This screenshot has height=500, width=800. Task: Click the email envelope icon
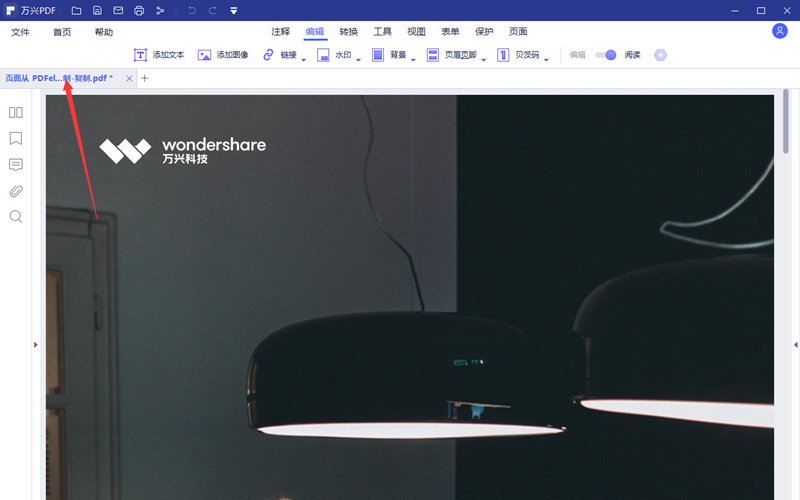click(x=118, y=10)
